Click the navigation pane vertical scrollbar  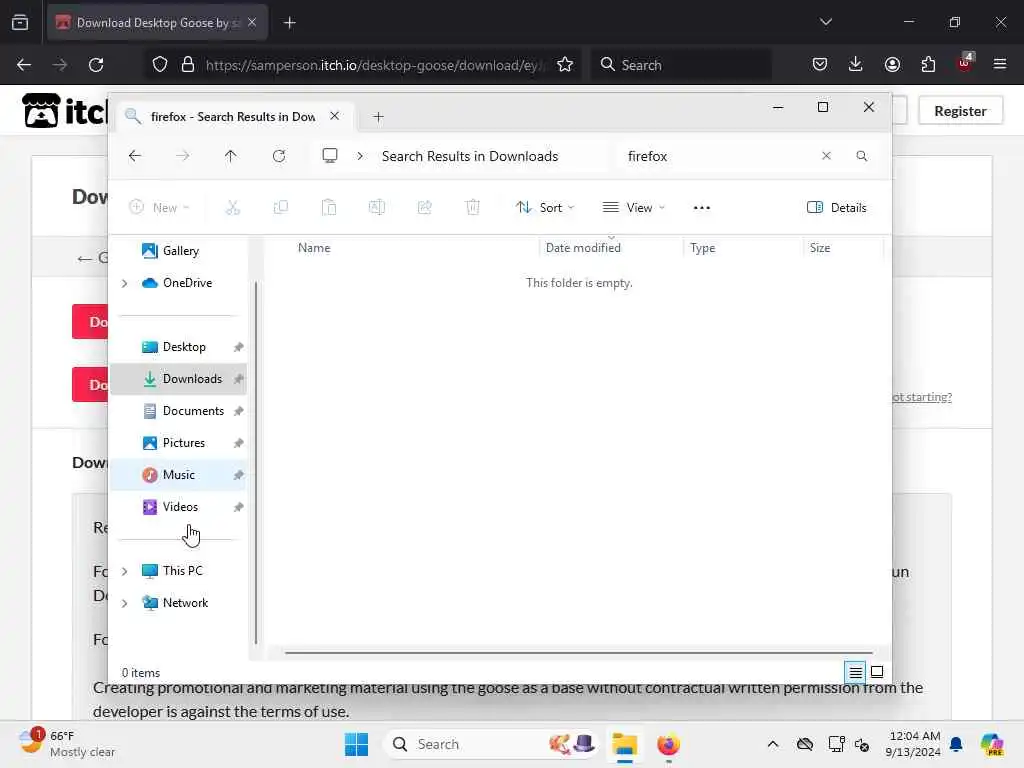[x=255, y=462]
